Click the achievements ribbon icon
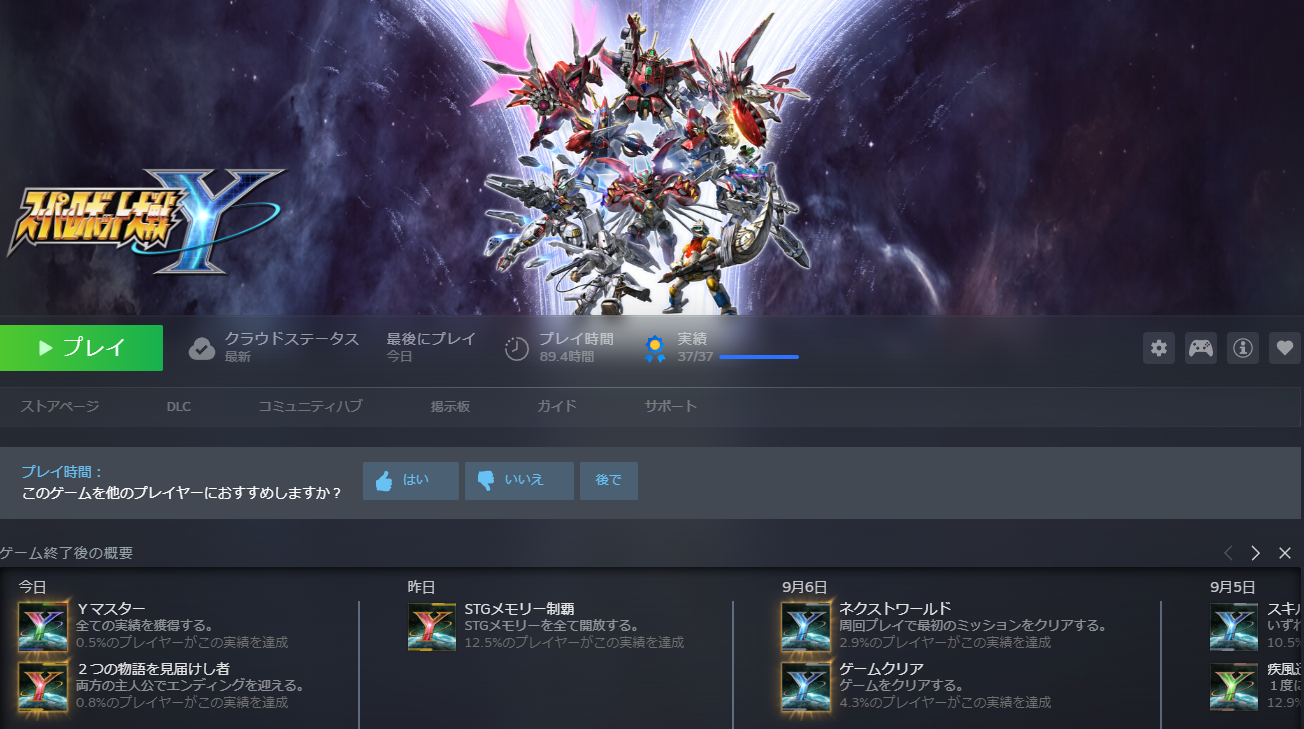Image resolution: width=1304 pixels, height=729 pixels. tap(655, 348)
